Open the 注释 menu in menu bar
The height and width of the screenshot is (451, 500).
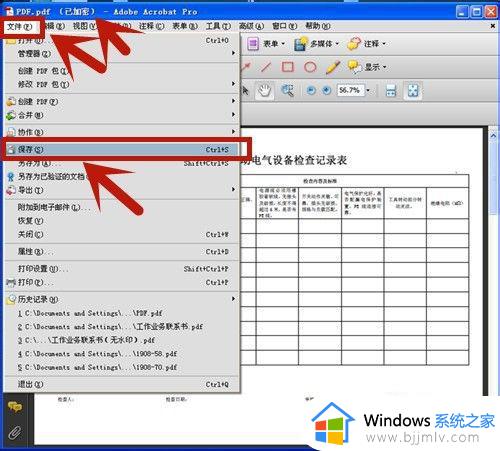point(152,26)
